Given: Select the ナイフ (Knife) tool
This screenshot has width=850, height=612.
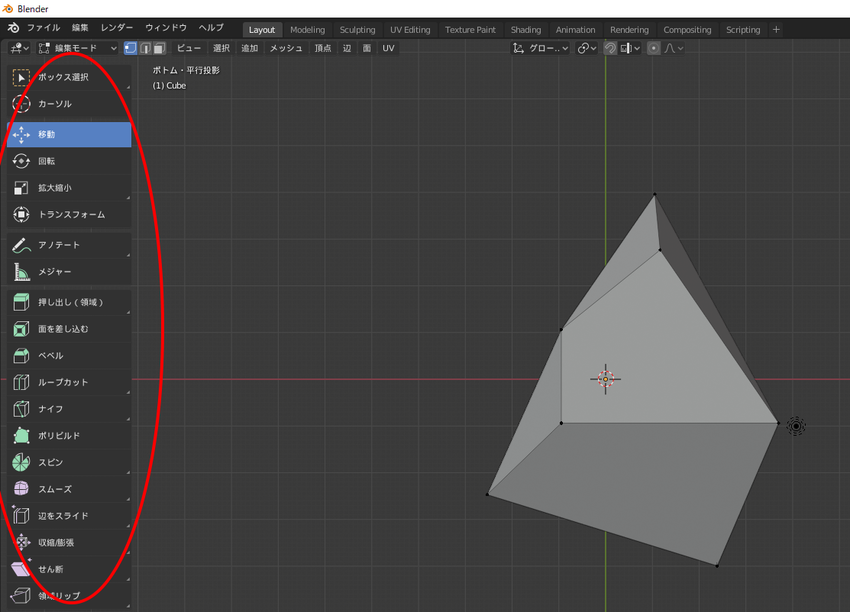Looking at the screenshot, I should (x=69, y=409).
